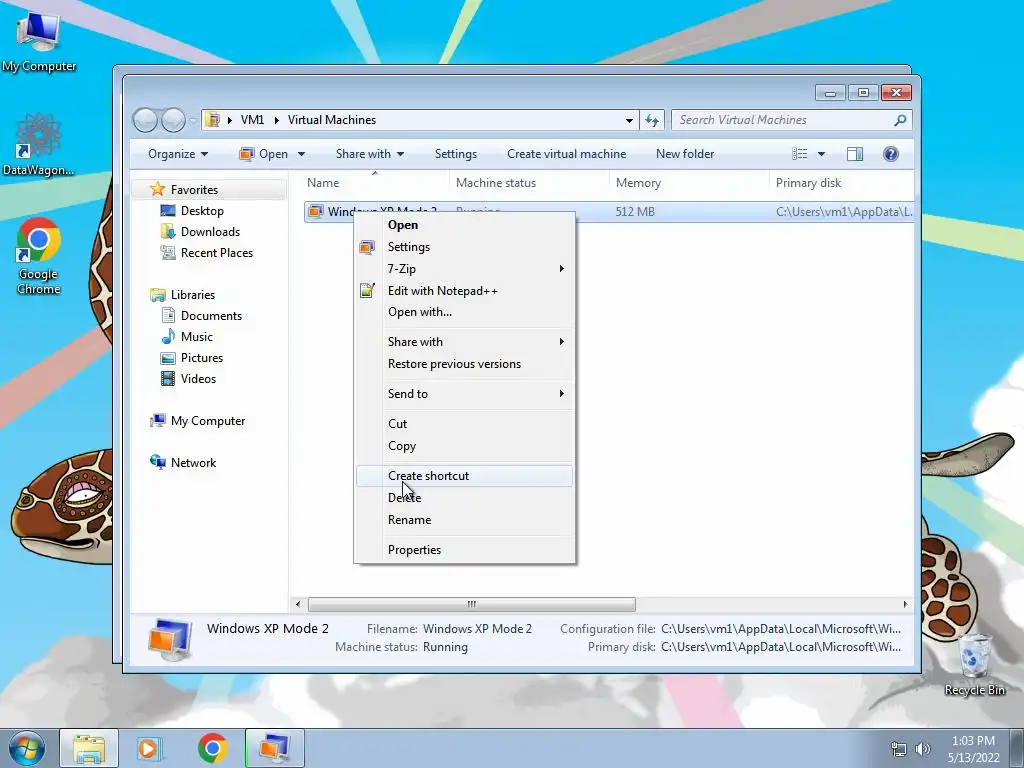Select Edit with Notepad++
This screenshot has width=1024, height=768.
click(x=464, y=291)
